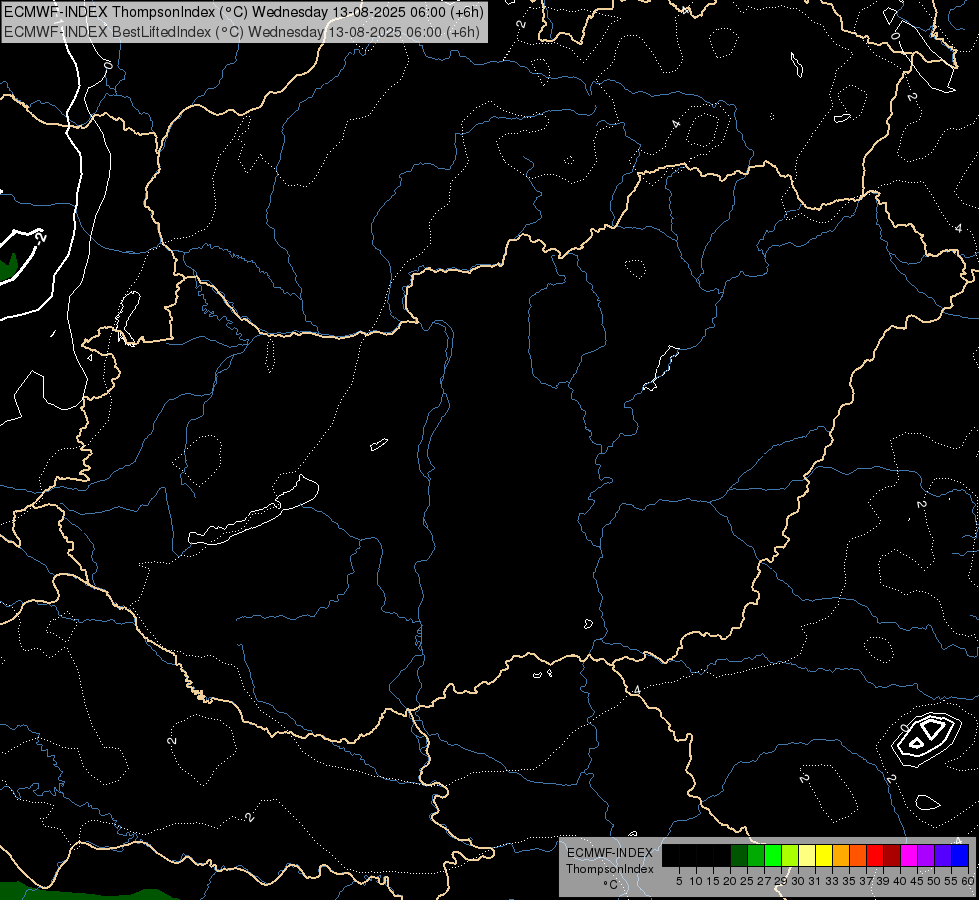The width and height of the screenshot is (979, 900).
Task: Select the bright red 37-39 legend swatch
Action: pos(875,855)
